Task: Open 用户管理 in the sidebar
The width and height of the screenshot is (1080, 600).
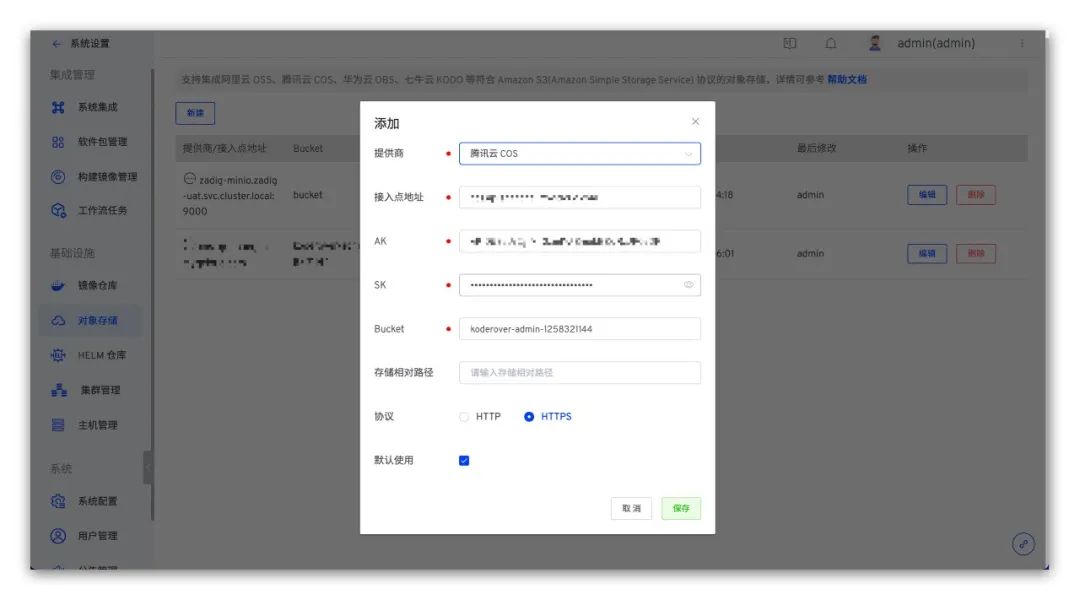Action: pyautogui.click(x=97, y=536)
